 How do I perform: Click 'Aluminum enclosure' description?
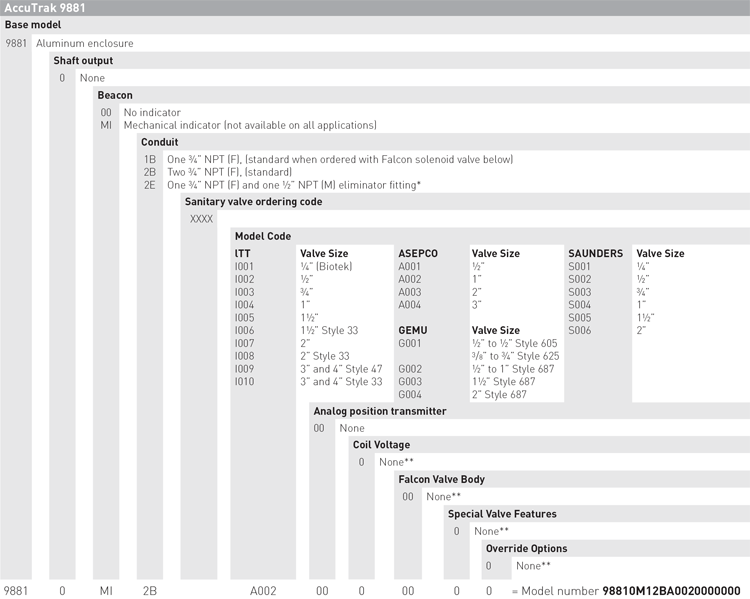click(x=85, y=43)
